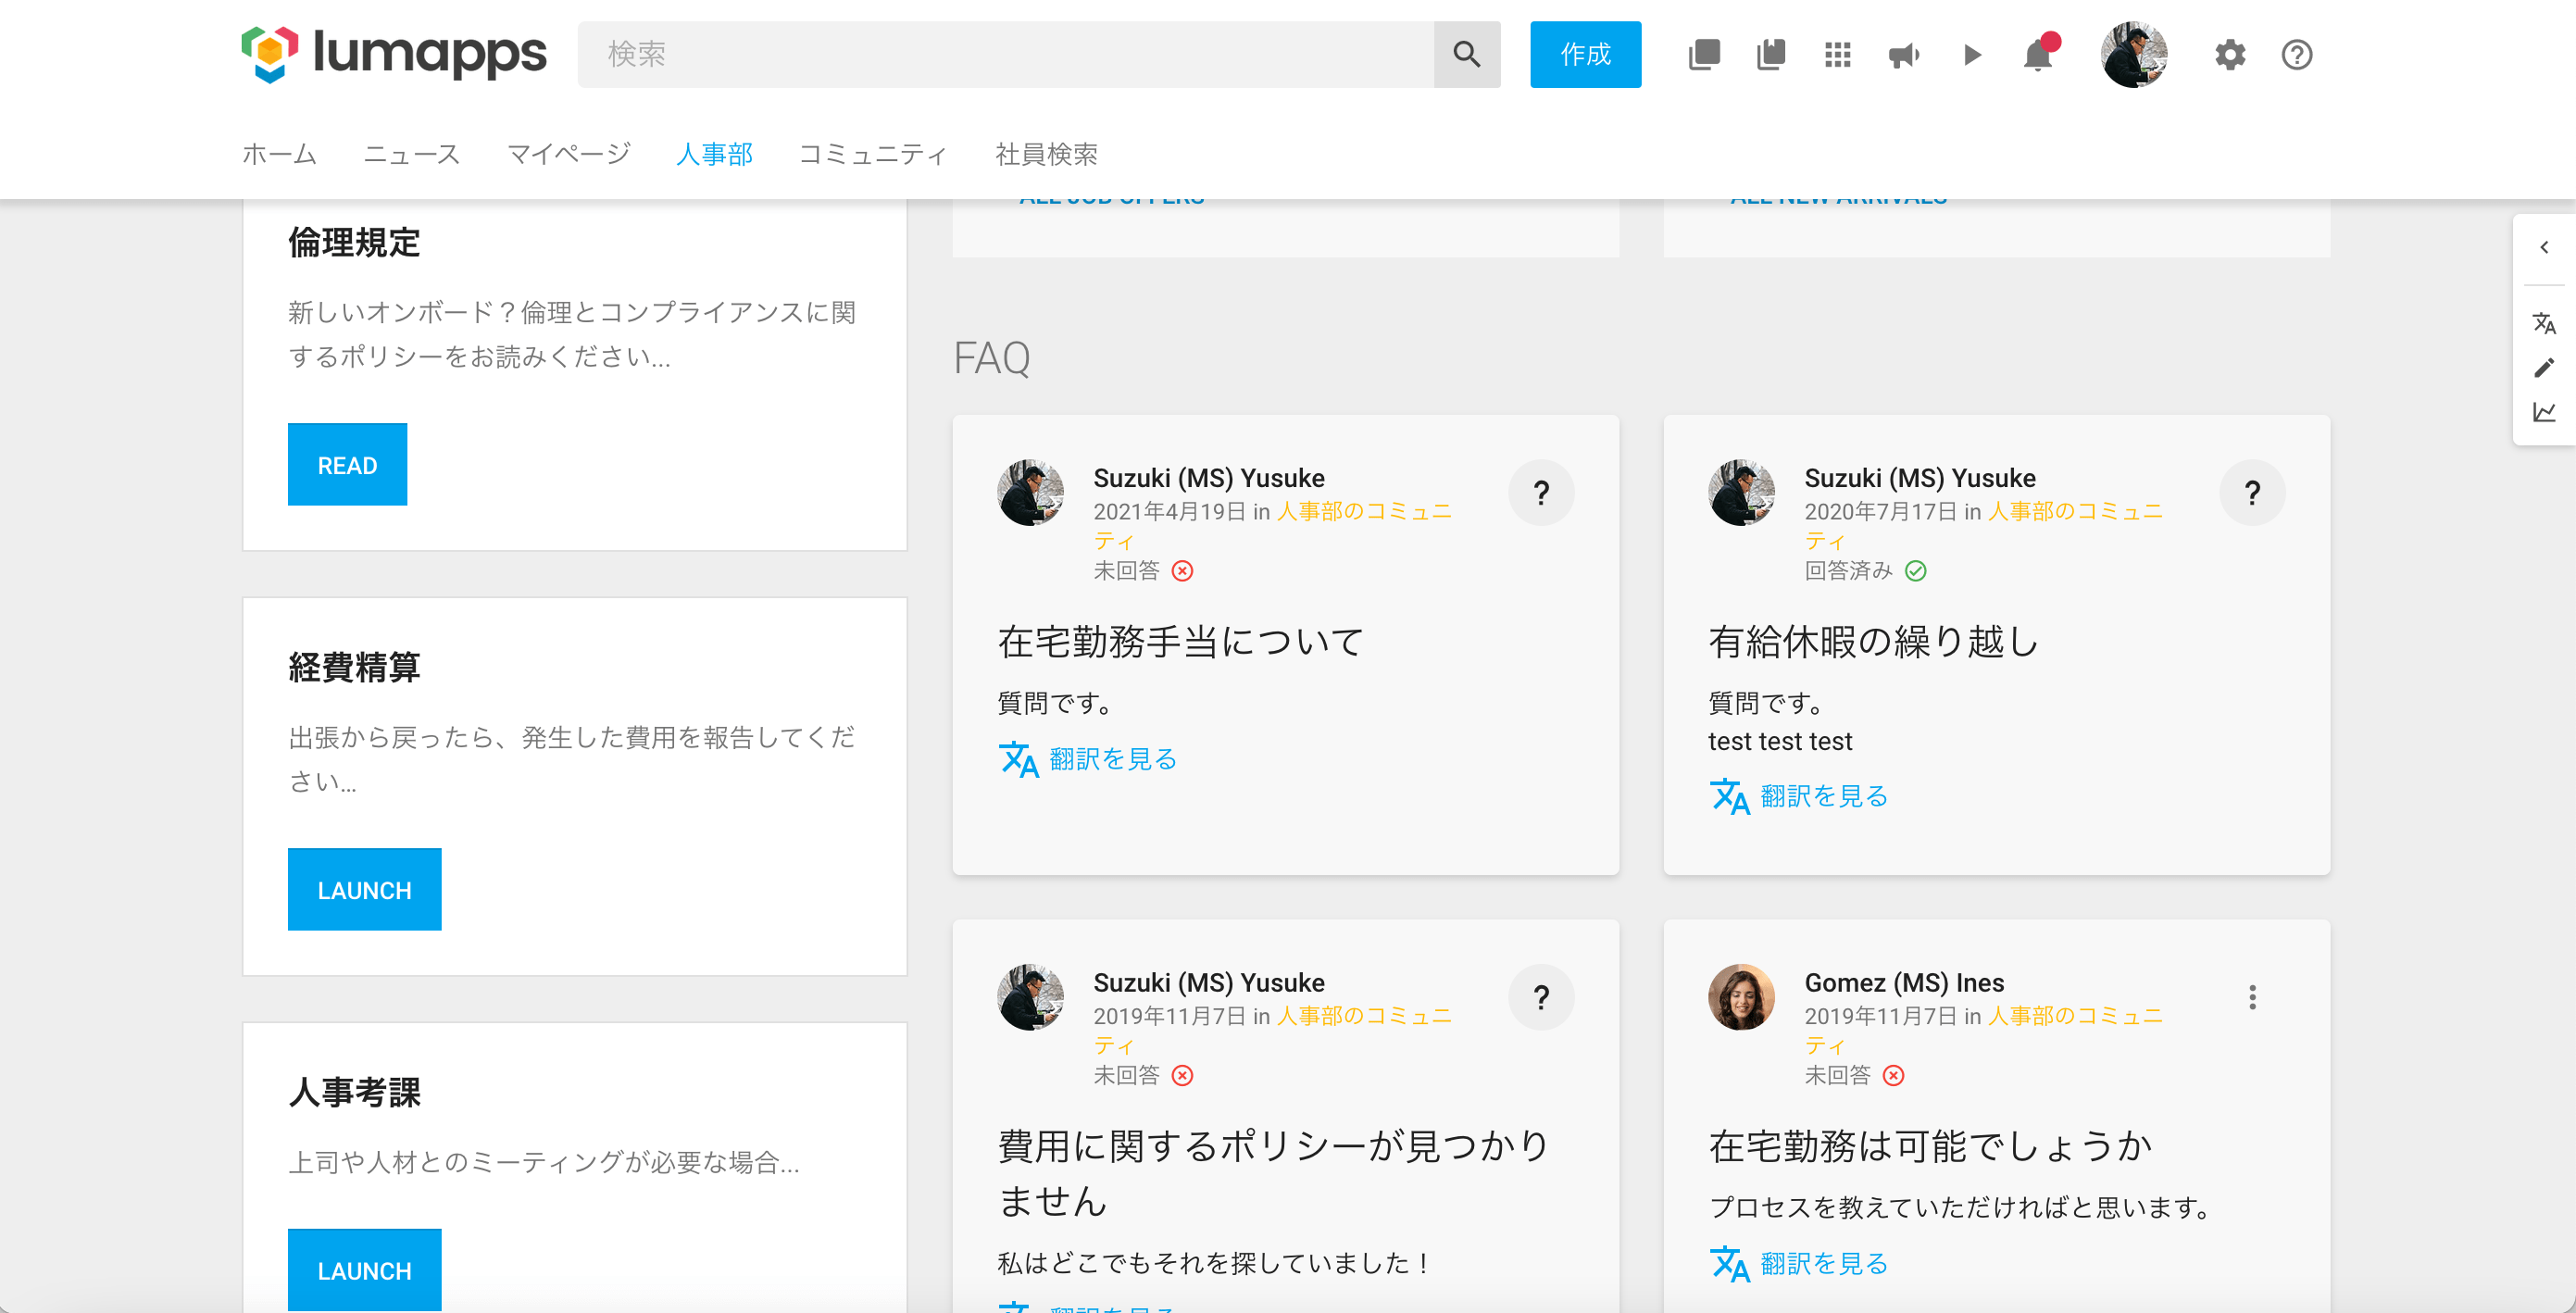Go to the ニュース navigation tab

point(411,154)
